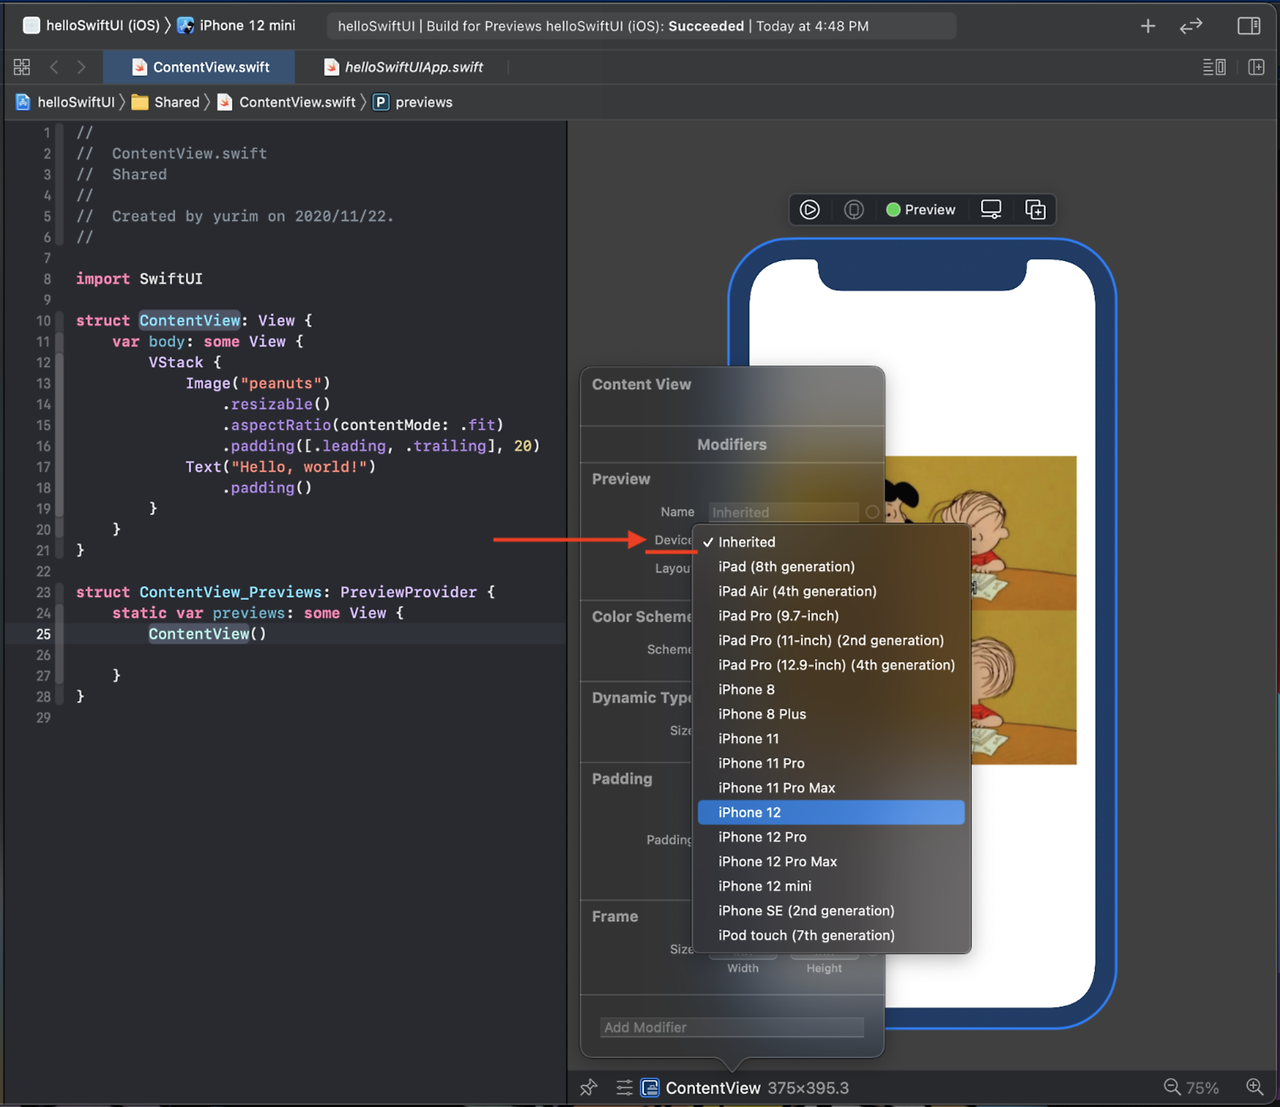
Task: Zoom in the canvas with the plus magnifier
Action: [x=1255, y=1087]
